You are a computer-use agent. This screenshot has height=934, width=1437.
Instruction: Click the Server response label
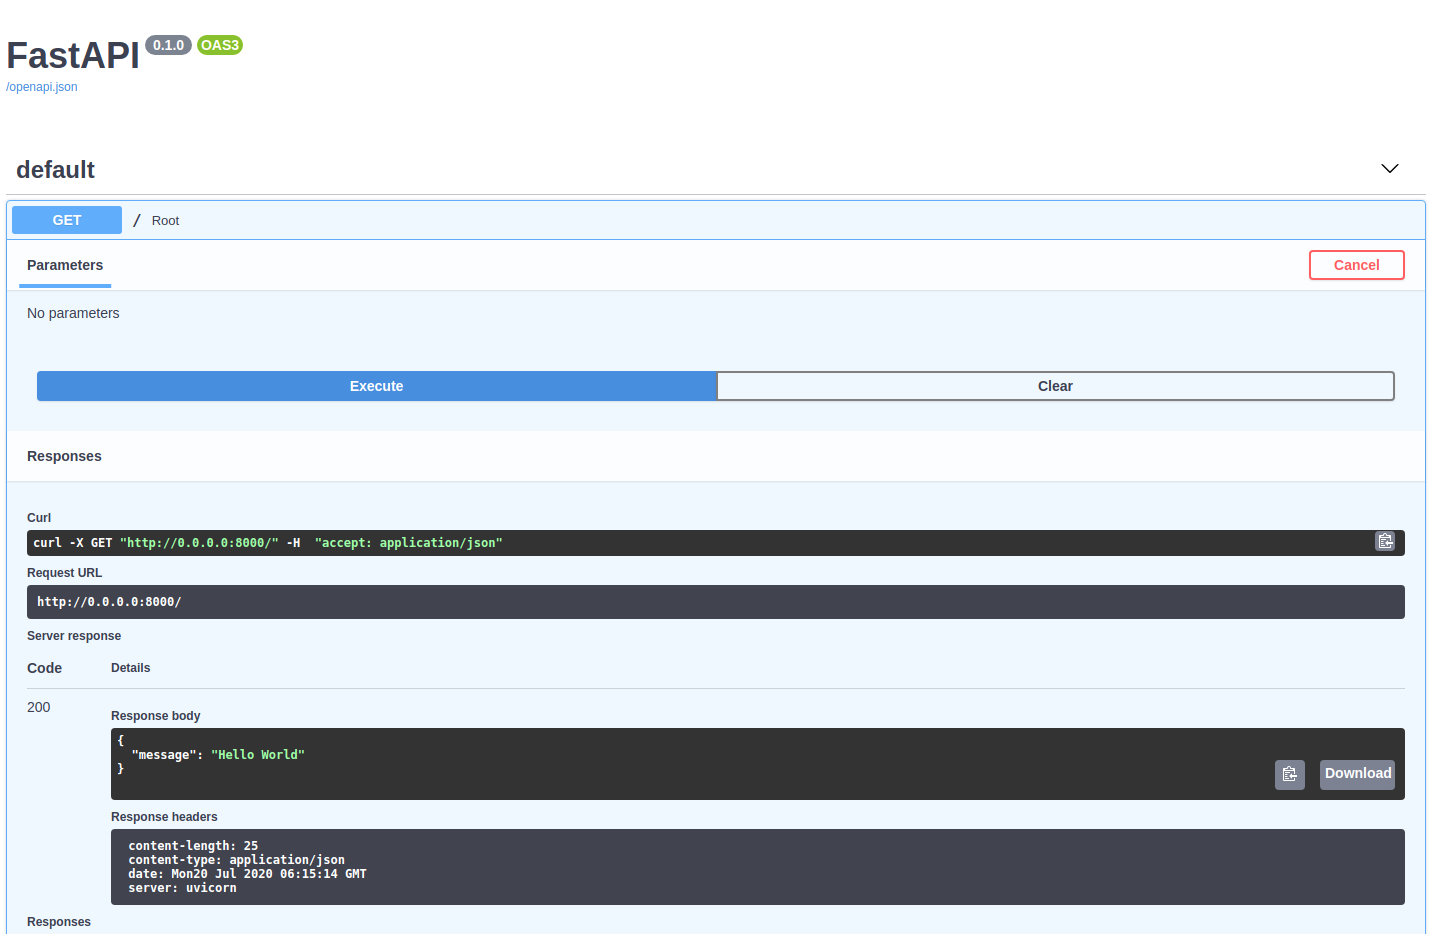(x=74, y=636)
